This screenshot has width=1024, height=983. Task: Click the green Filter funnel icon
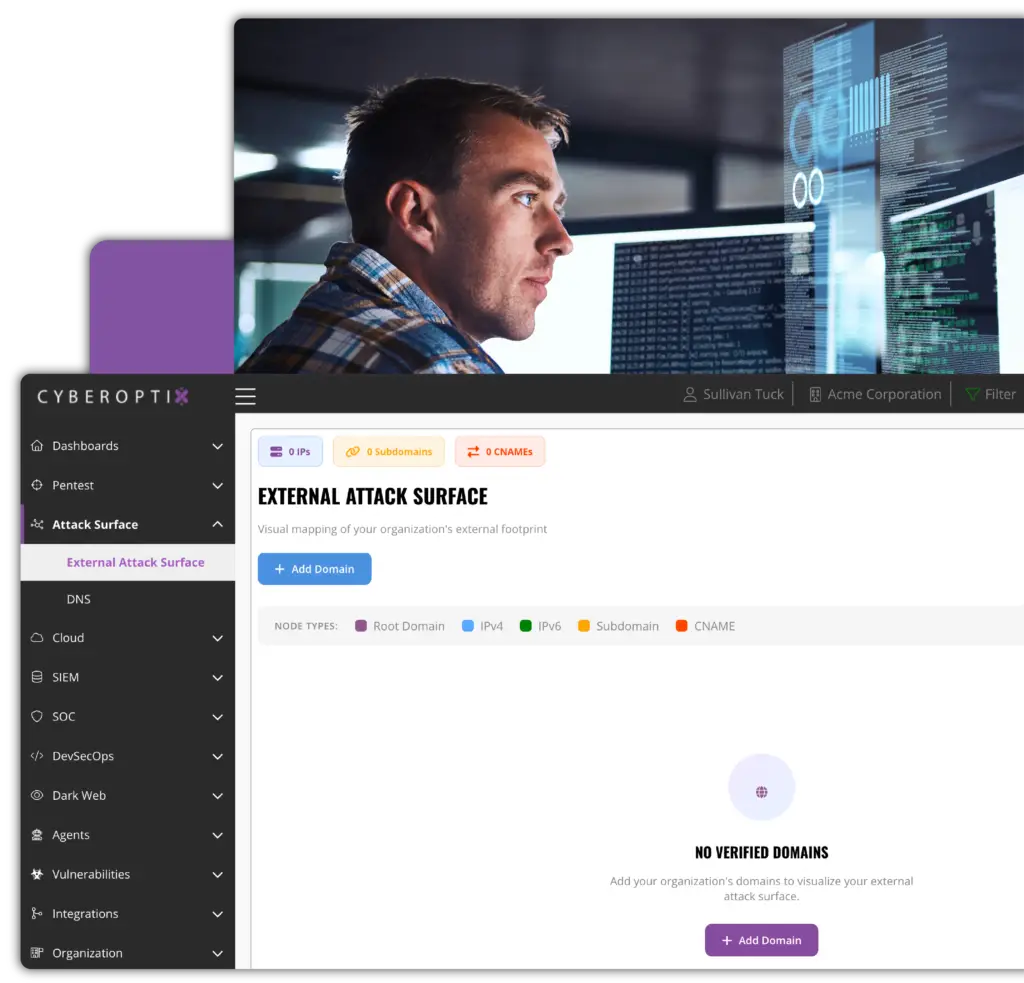pyautogui.click(x=971, y=395)
